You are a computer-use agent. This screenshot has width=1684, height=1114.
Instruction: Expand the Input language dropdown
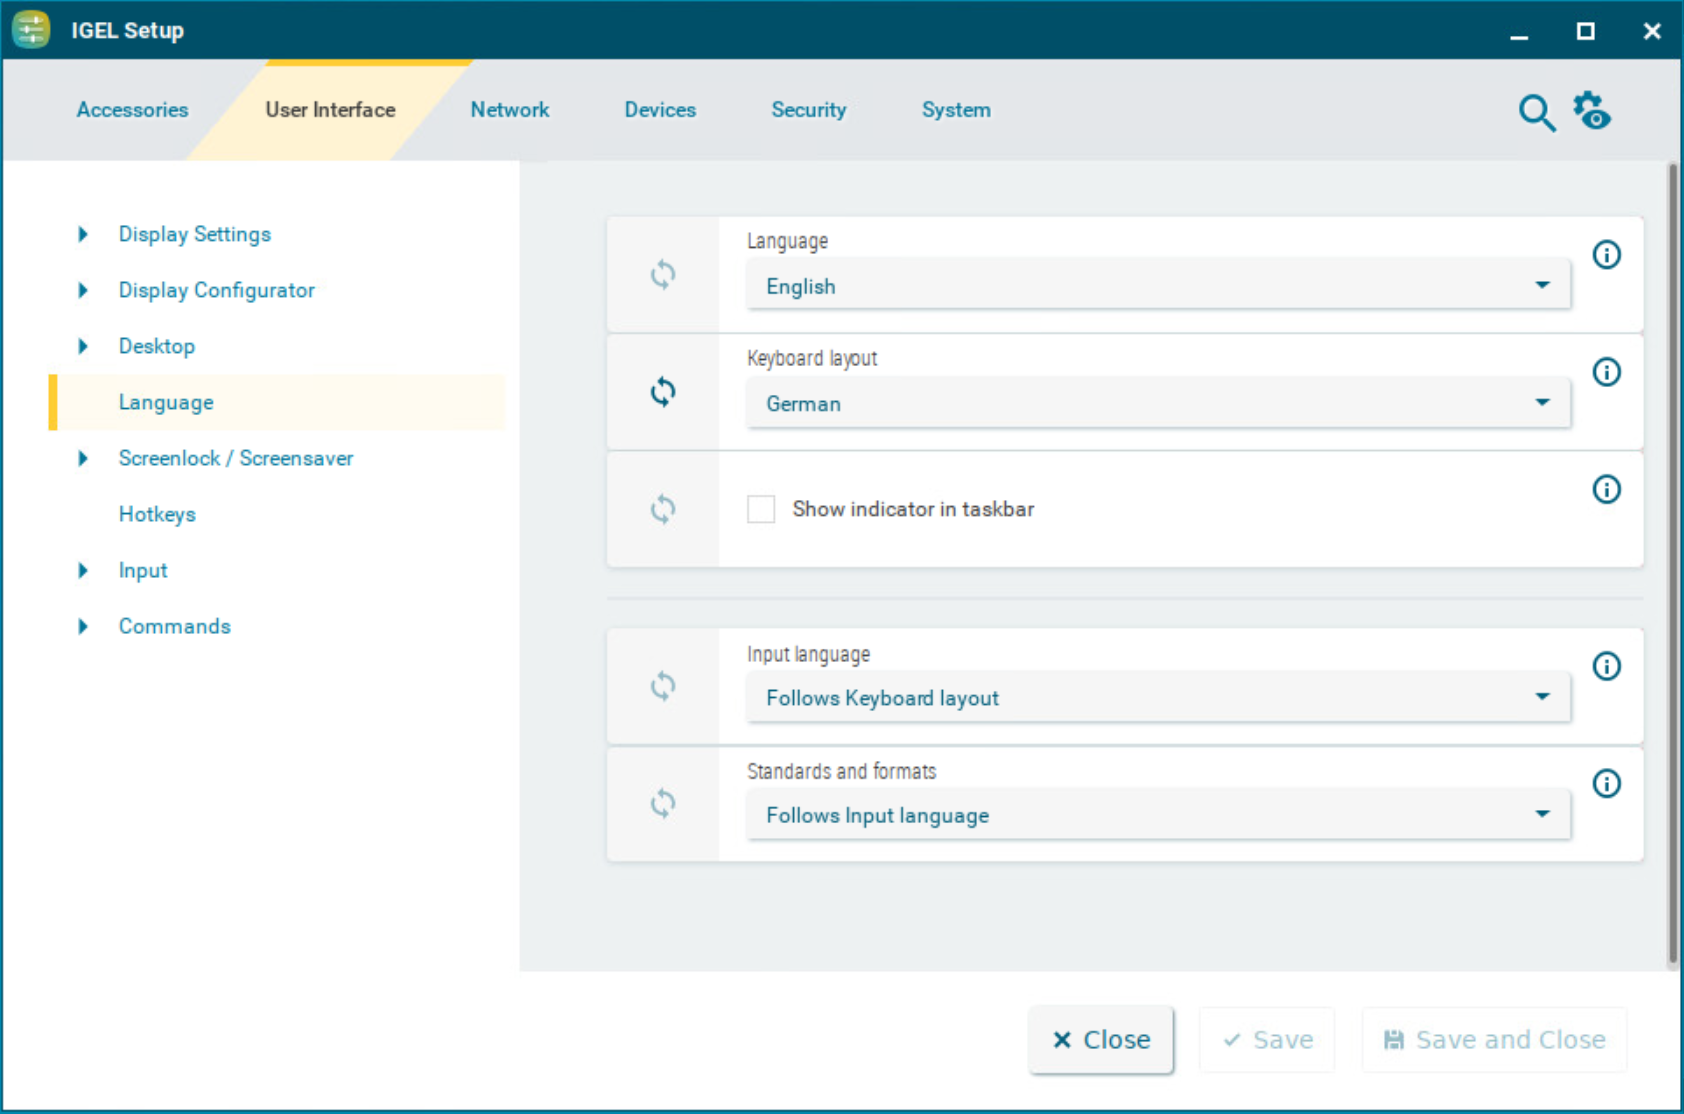[x=1157, y=698]
